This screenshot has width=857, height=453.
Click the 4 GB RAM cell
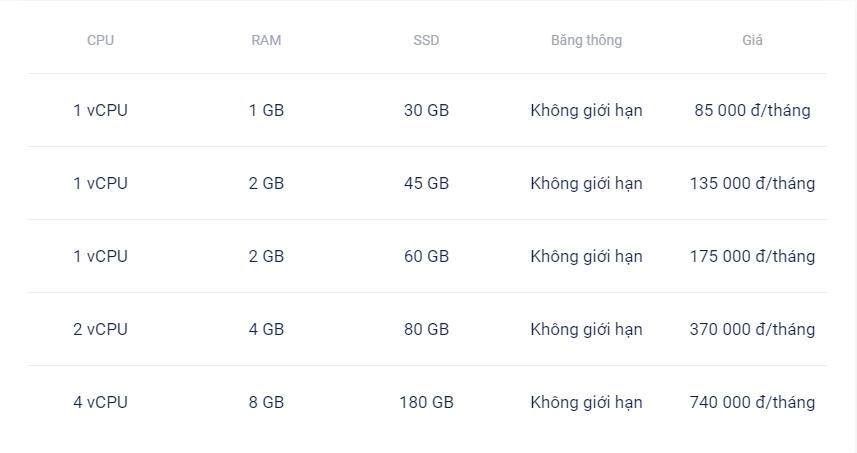[266, 329]
